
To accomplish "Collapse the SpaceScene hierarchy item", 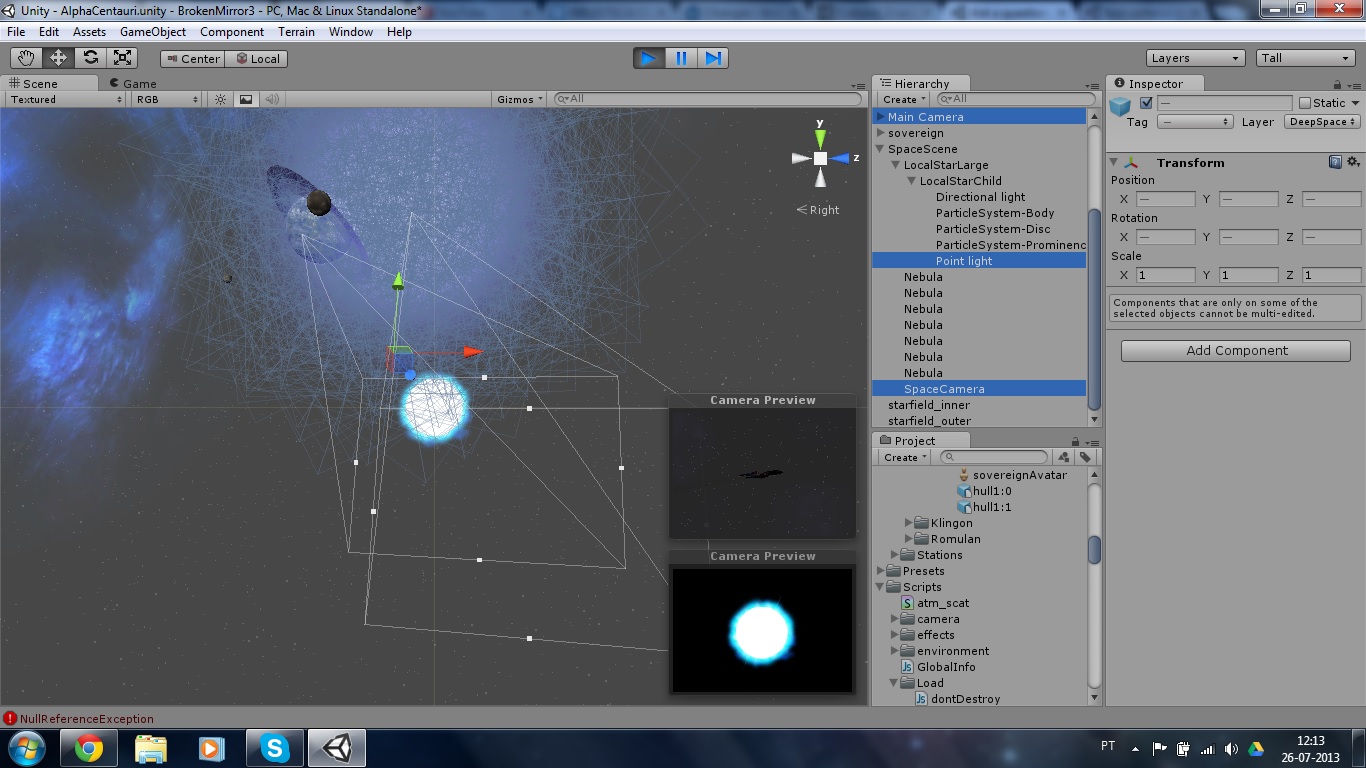I will click(881, 149).
